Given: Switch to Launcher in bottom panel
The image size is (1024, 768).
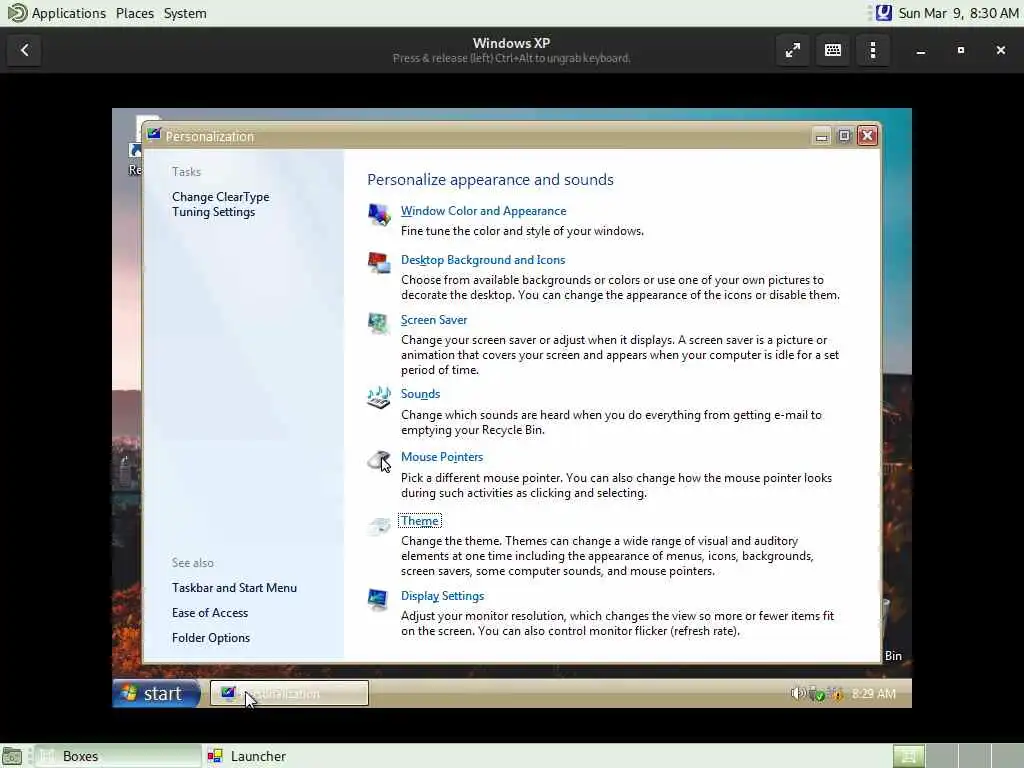Looking at the screenshot, I should coord(247,756).
